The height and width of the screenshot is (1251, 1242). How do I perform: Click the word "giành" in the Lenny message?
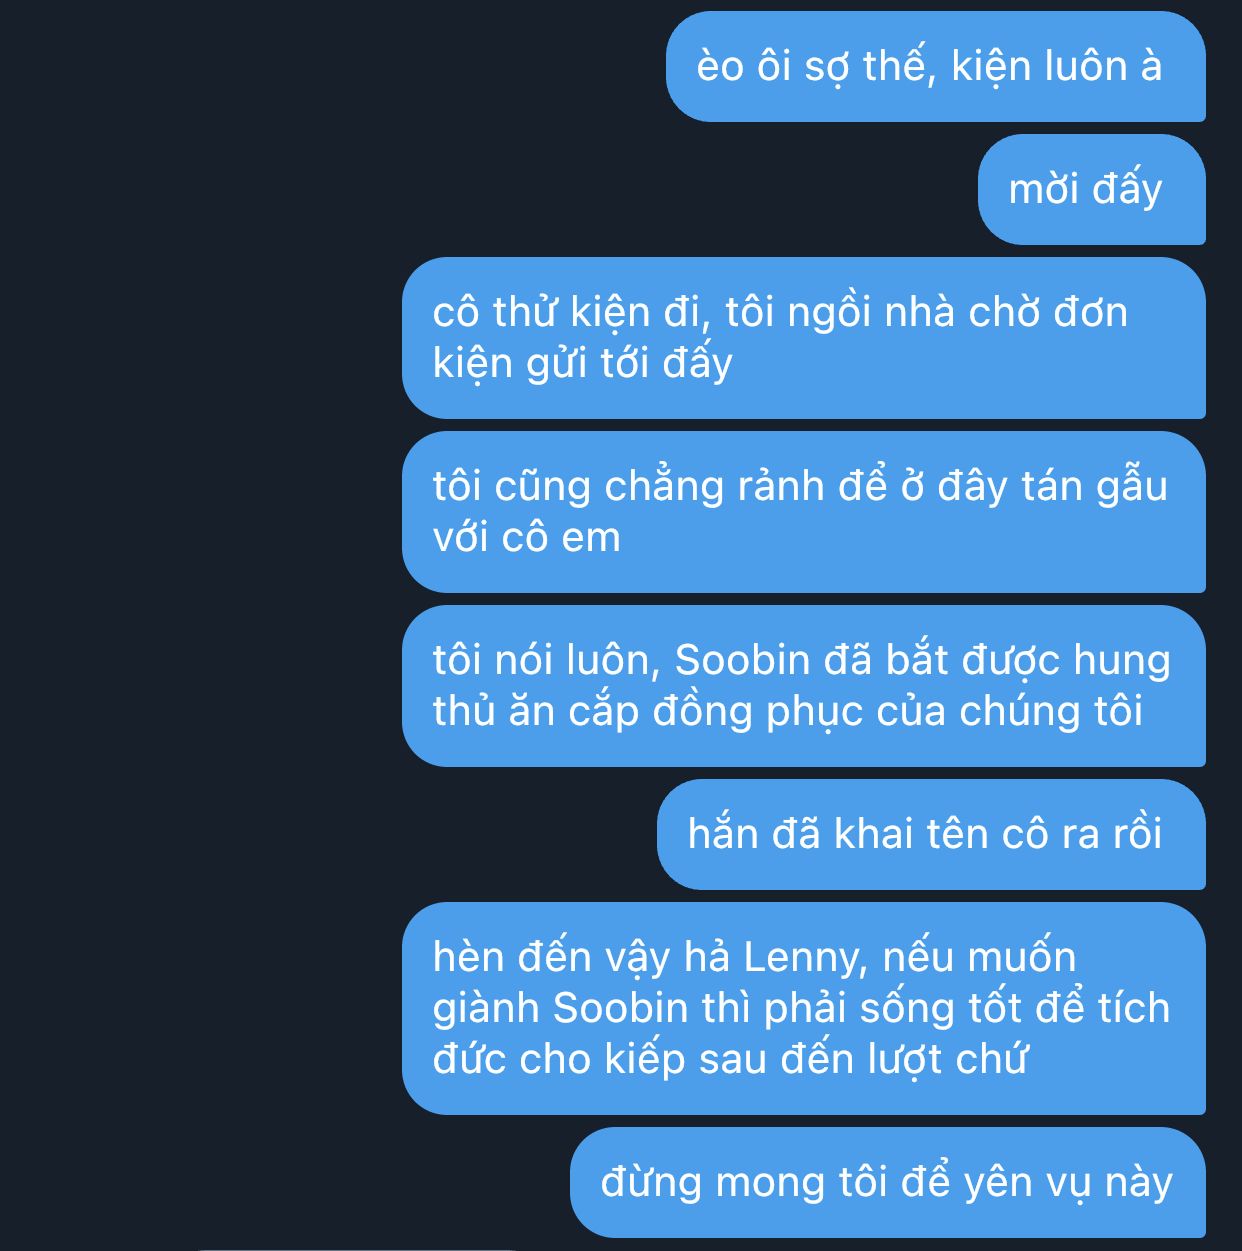pos(487,1009)
